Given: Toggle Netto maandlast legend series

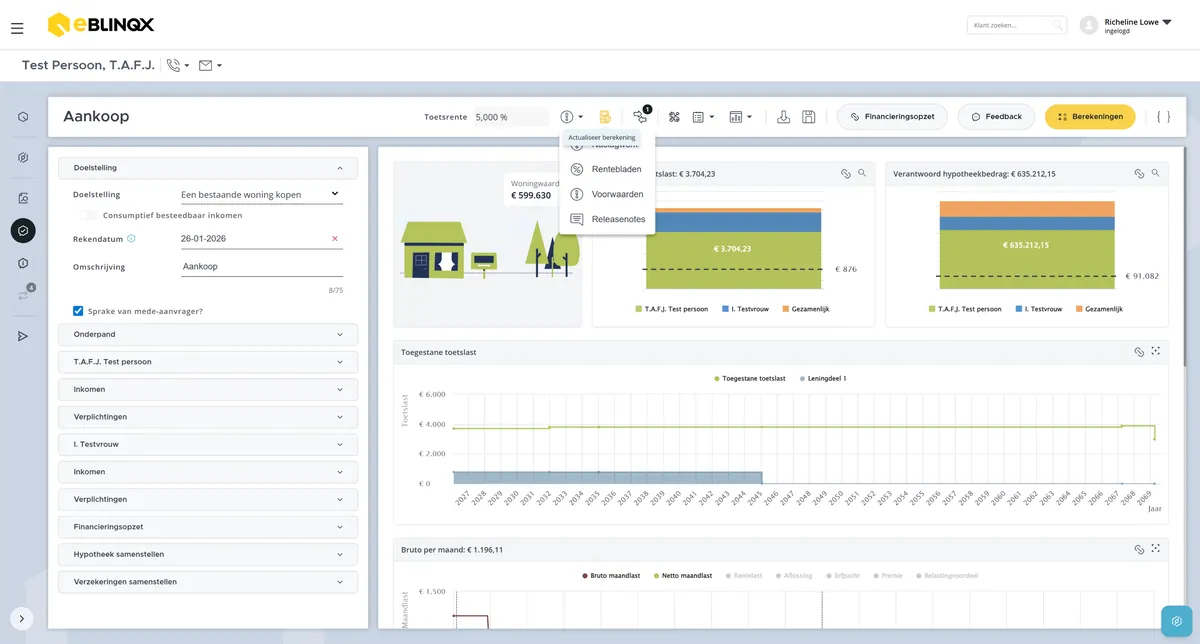Looking at the screenshot, I should coord(683,576).
